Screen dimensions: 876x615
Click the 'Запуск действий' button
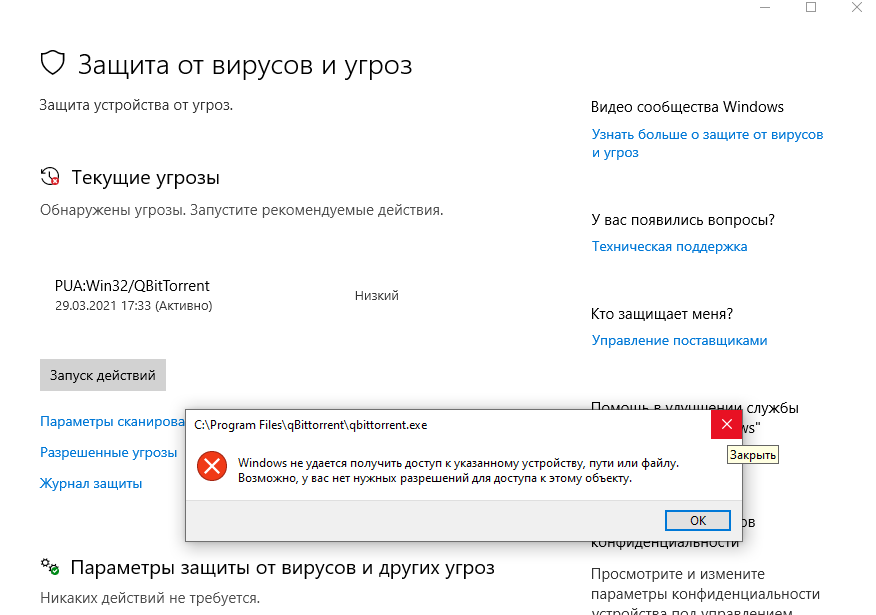[x=102, y=374]
